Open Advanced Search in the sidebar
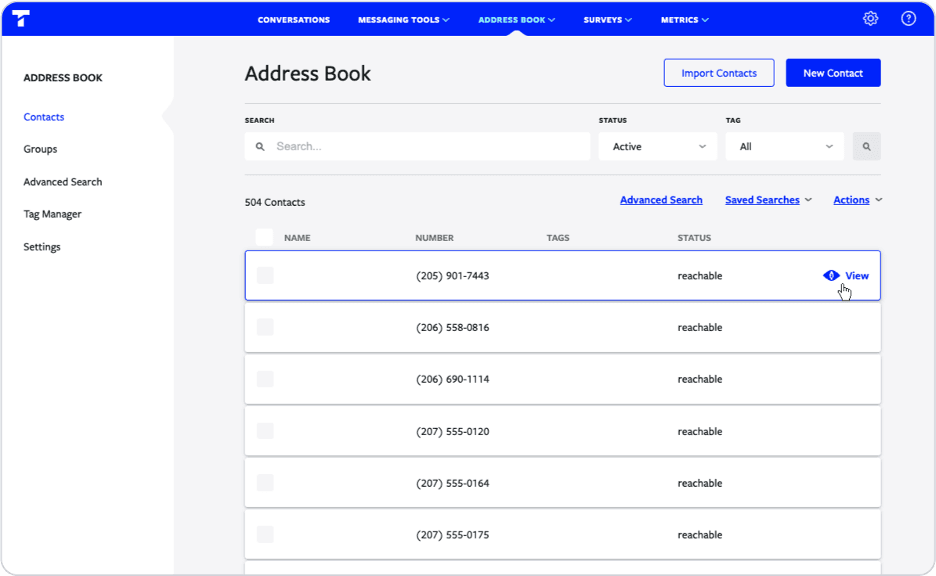The height and width of the screenshot is (576, 936). click(63, 181)
